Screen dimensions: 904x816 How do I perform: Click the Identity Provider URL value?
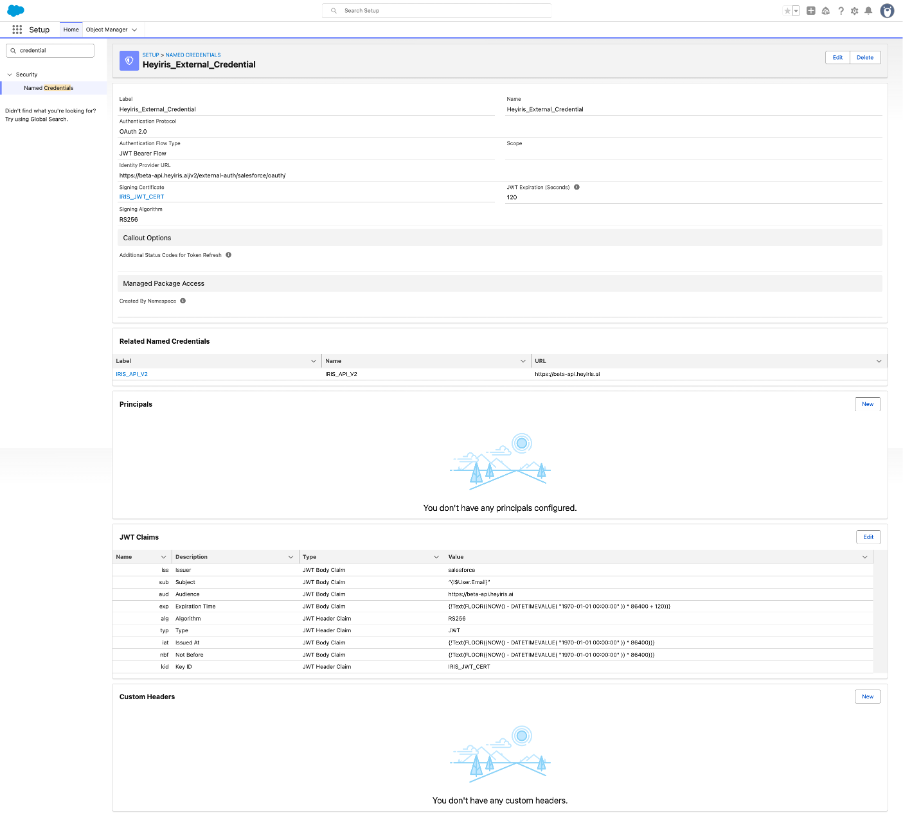click(x=202, y=175)
